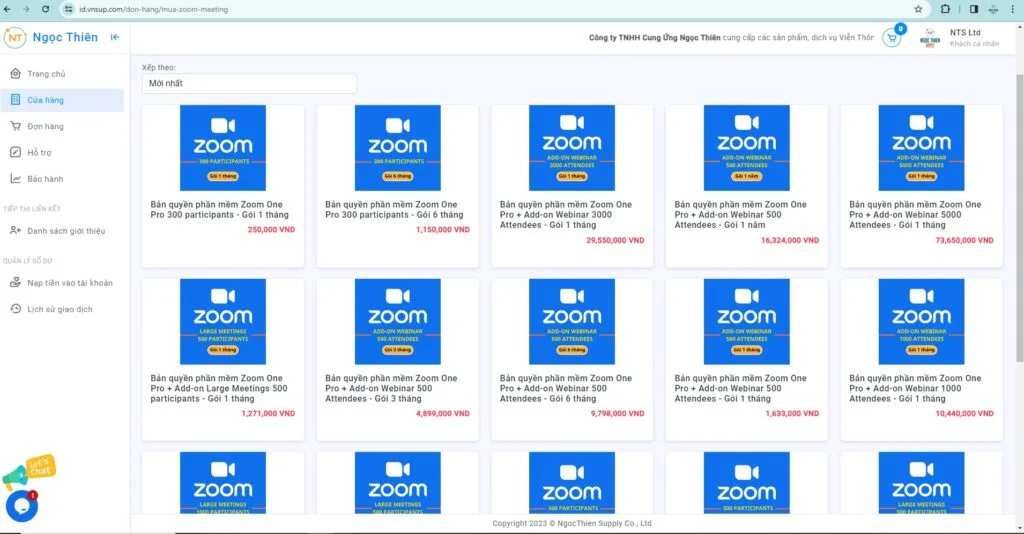Viewport: 1024px width, 534px height.
Task: Collapse the sidebar with the arrow icon
Action: pos(115,37)
